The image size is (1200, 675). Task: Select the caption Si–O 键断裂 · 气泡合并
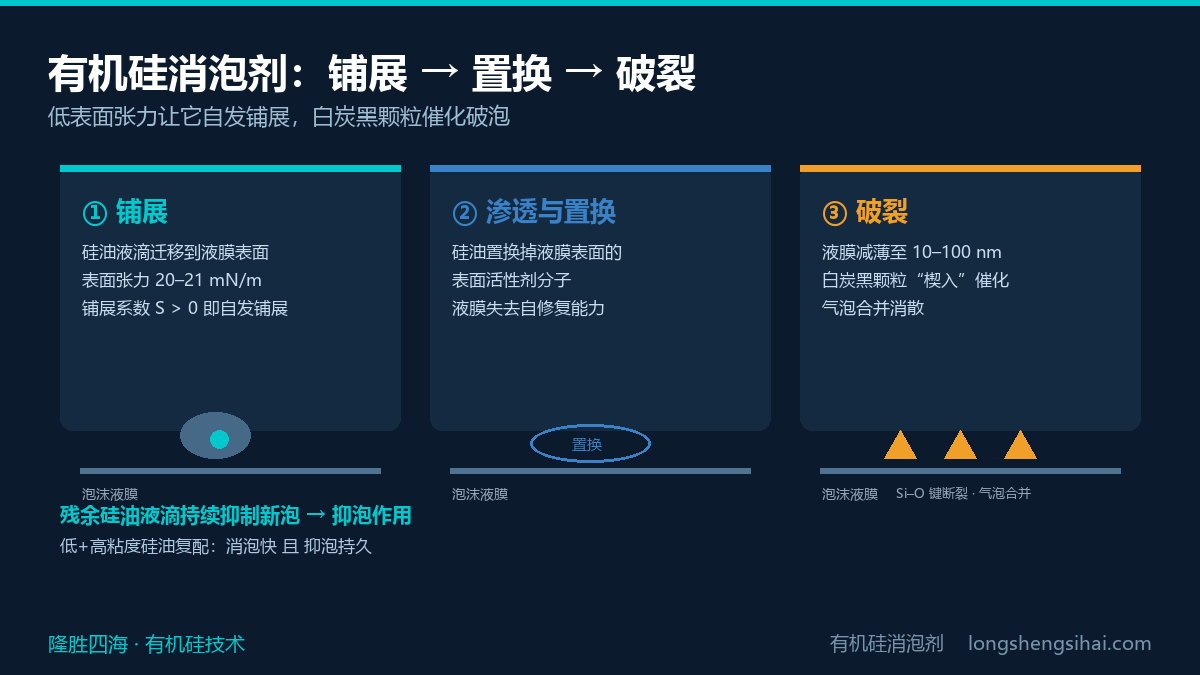coord(963,494)
